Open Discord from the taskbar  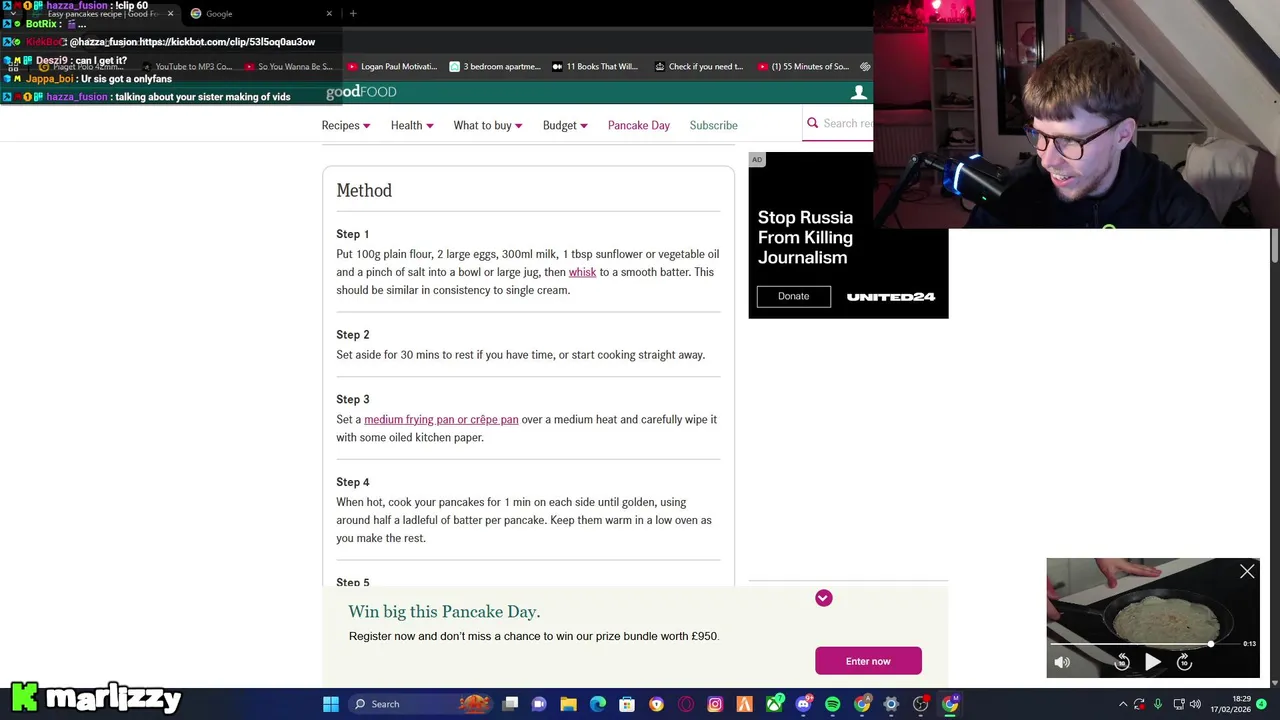(803, 704)
